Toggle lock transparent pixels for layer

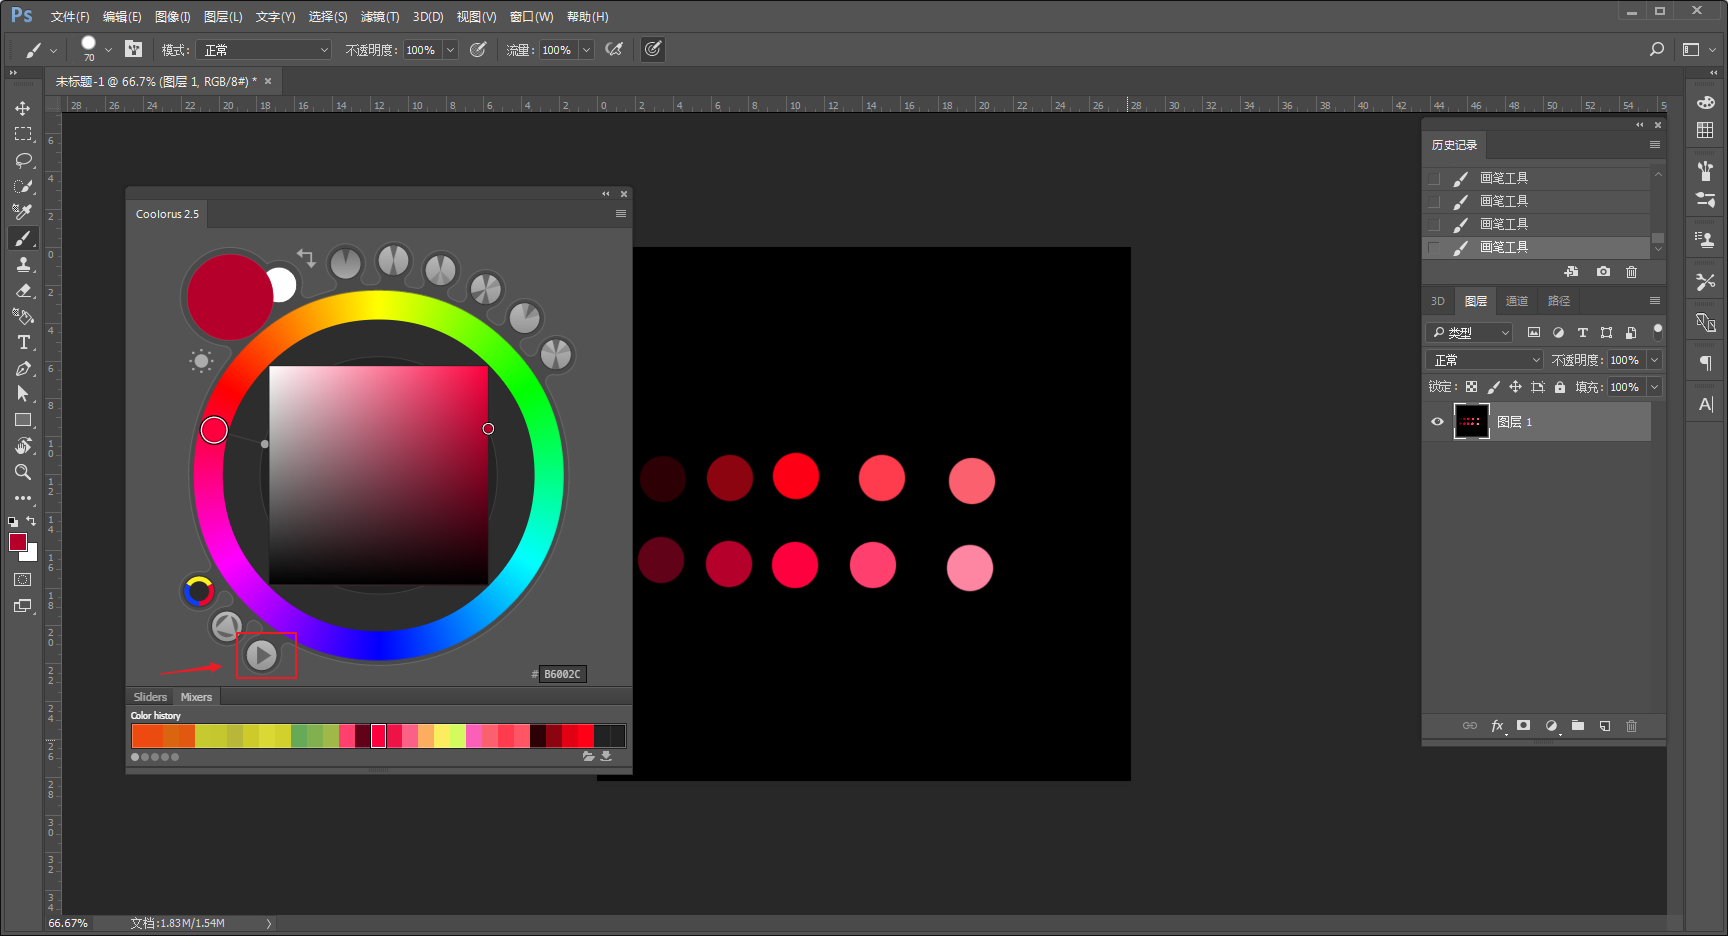tap(1471, 387)
